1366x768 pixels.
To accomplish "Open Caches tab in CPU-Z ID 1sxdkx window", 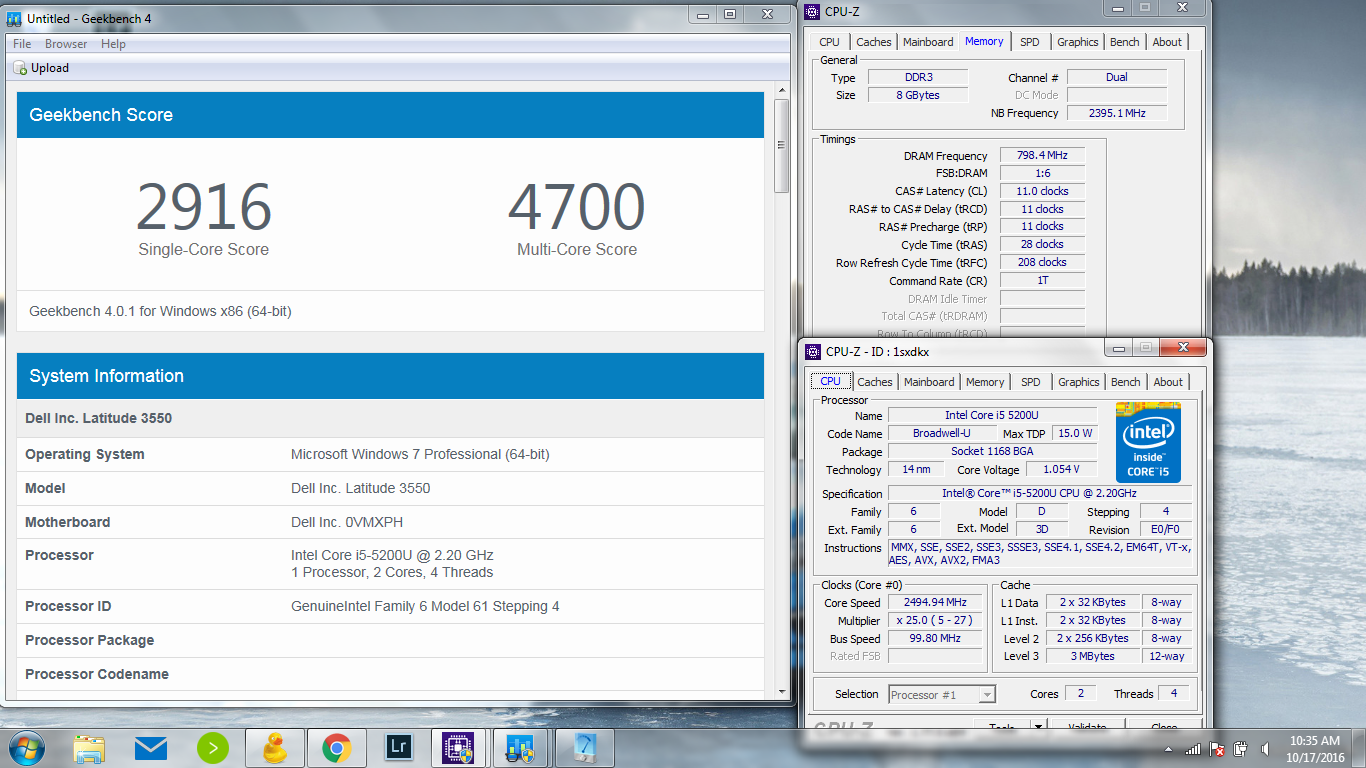I will [x=875, y=382].
